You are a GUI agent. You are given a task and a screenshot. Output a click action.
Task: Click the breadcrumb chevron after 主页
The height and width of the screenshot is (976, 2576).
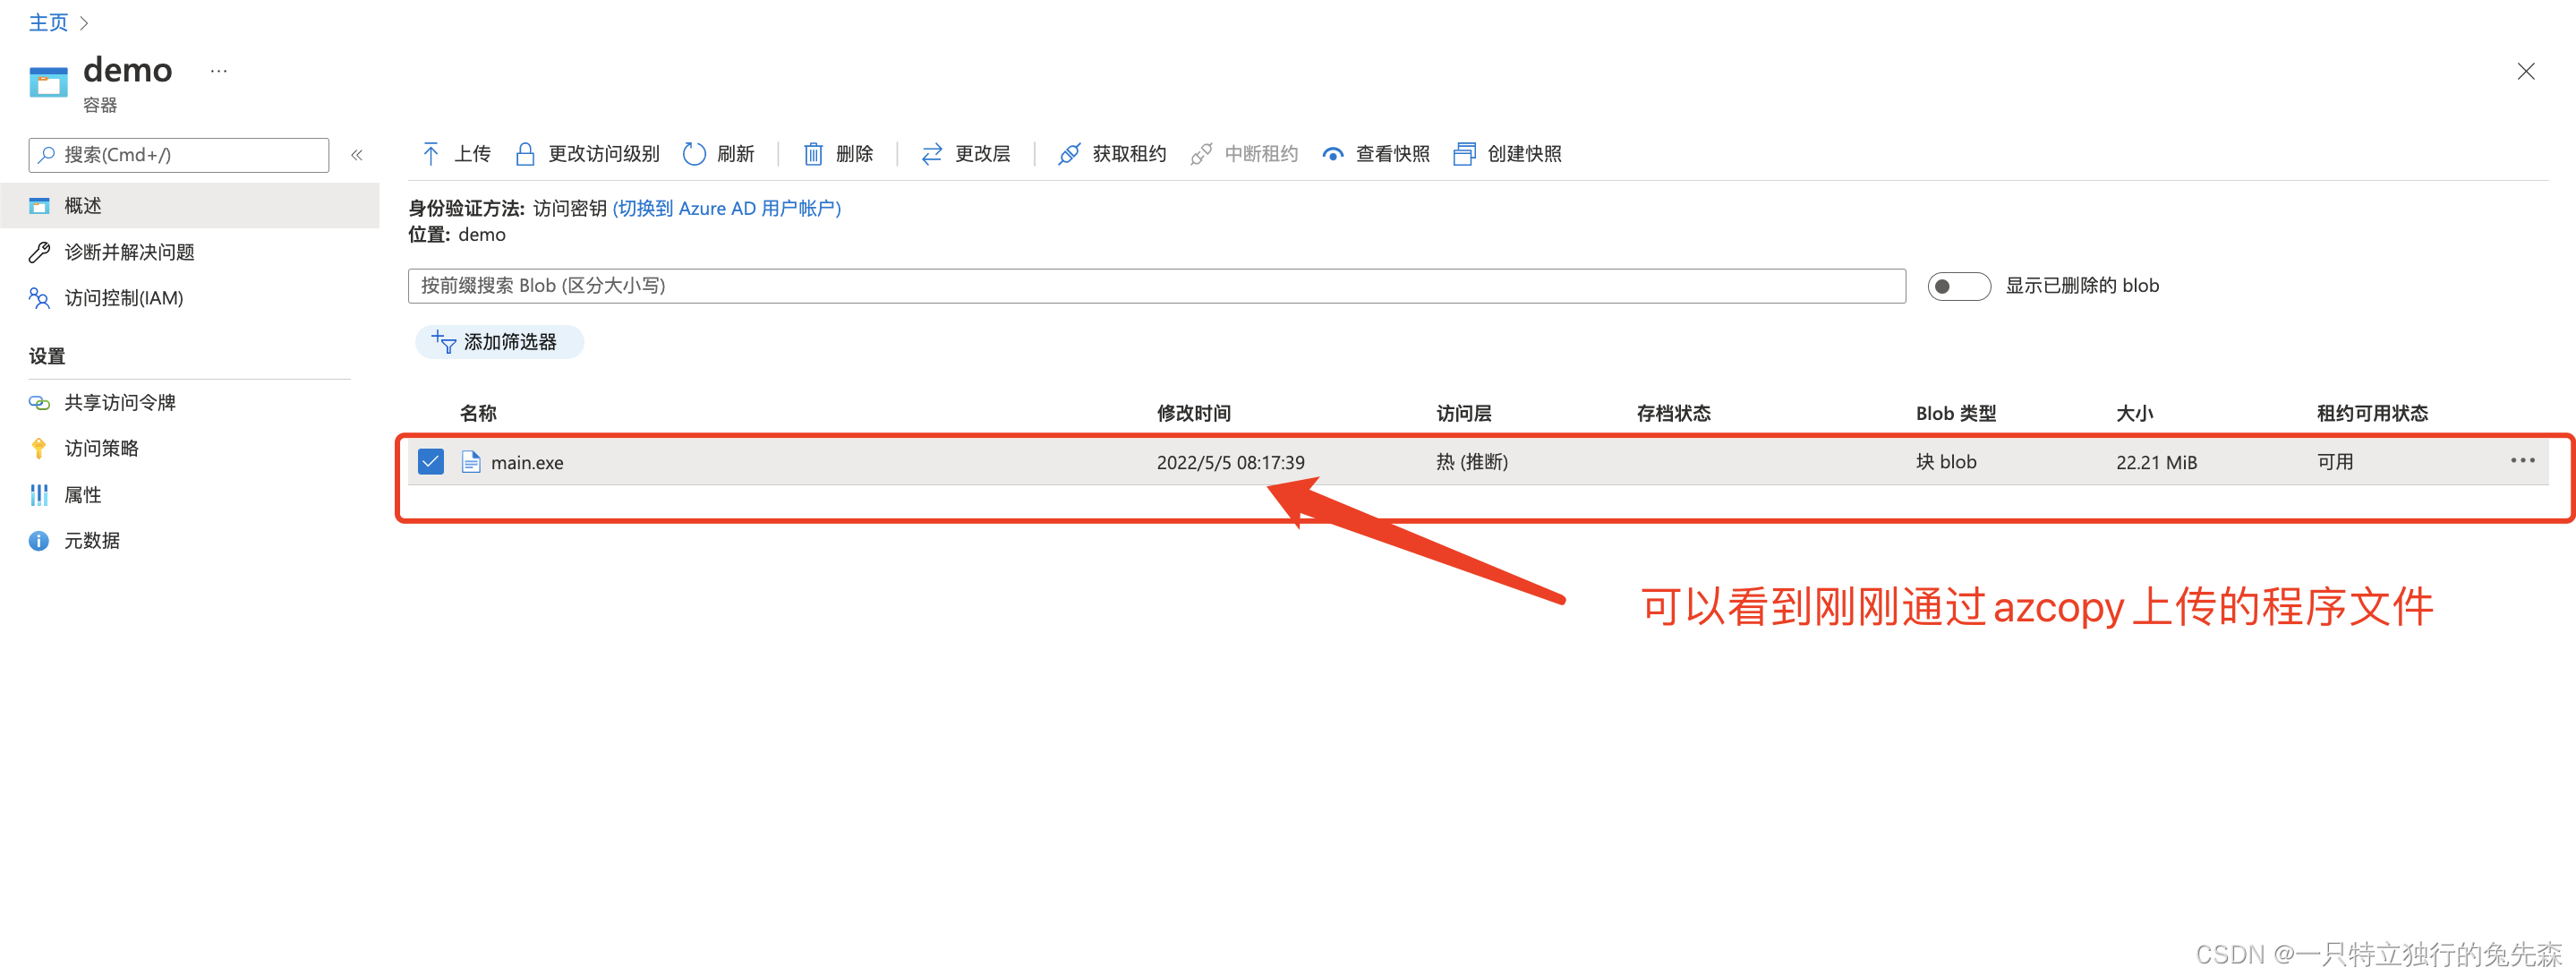tap(84, 23)
